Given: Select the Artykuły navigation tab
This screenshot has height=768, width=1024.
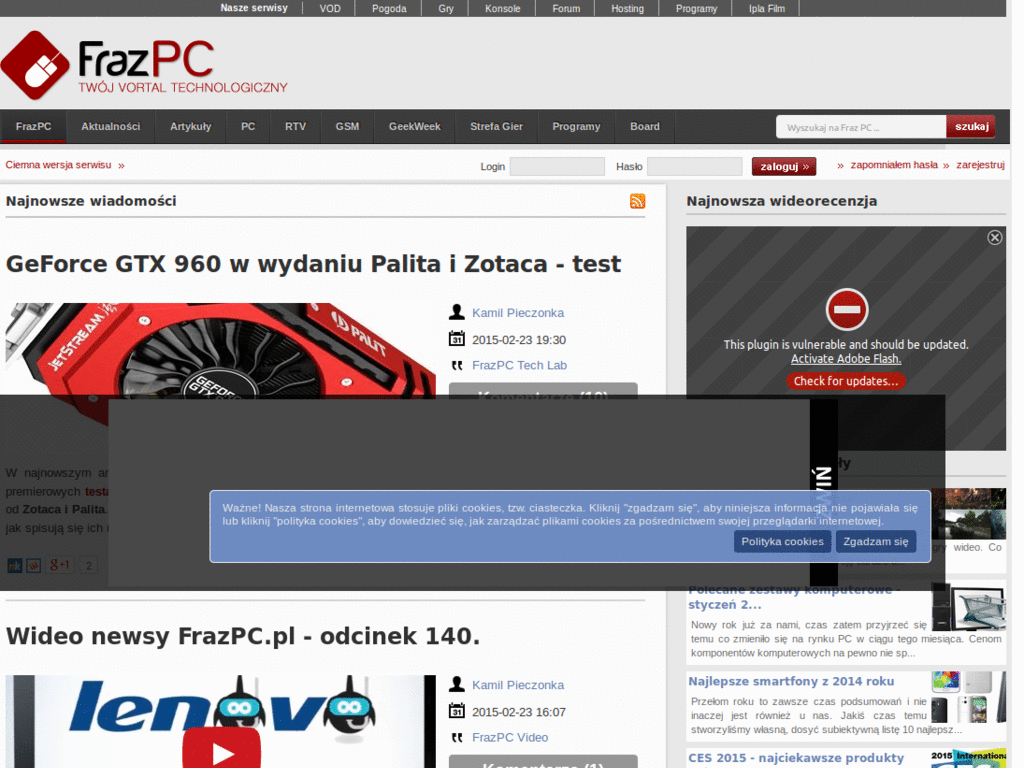Looking at the screenshot, I should coord(191,127).
